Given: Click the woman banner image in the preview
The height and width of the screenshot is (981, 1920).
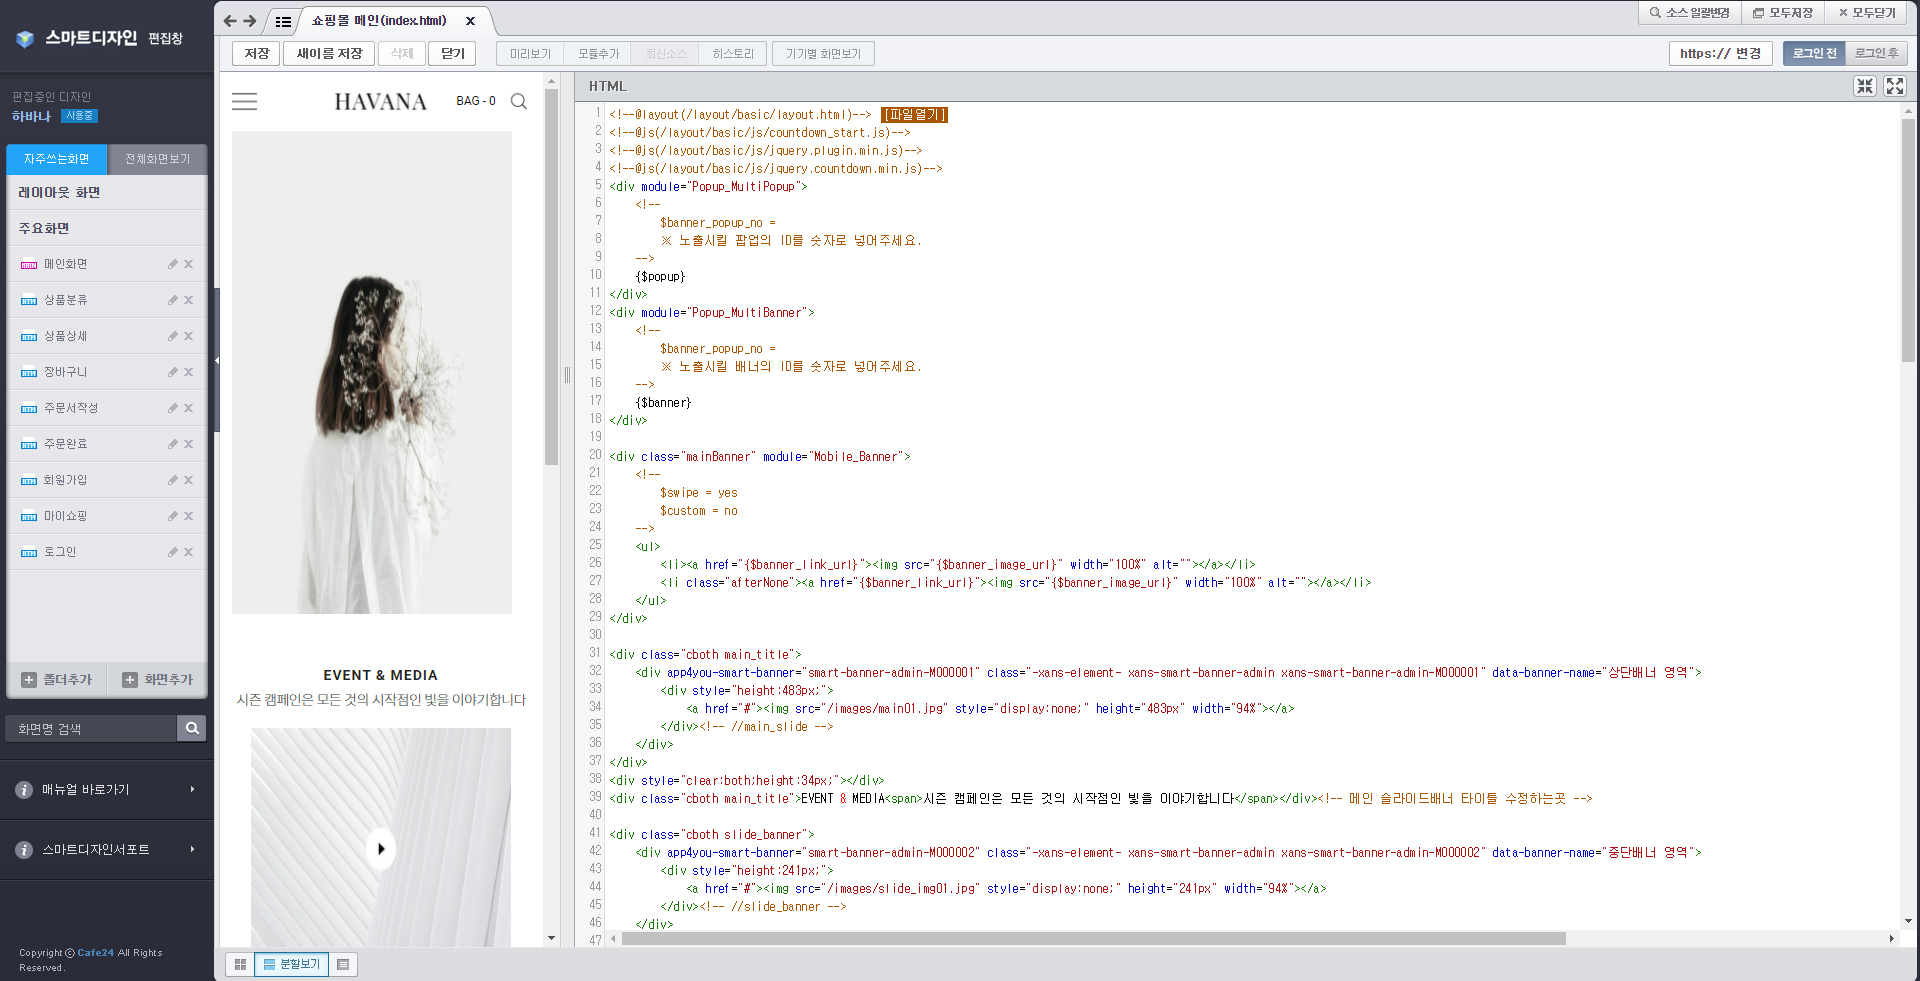Looking at the screenshot, I should coord(372,372).
